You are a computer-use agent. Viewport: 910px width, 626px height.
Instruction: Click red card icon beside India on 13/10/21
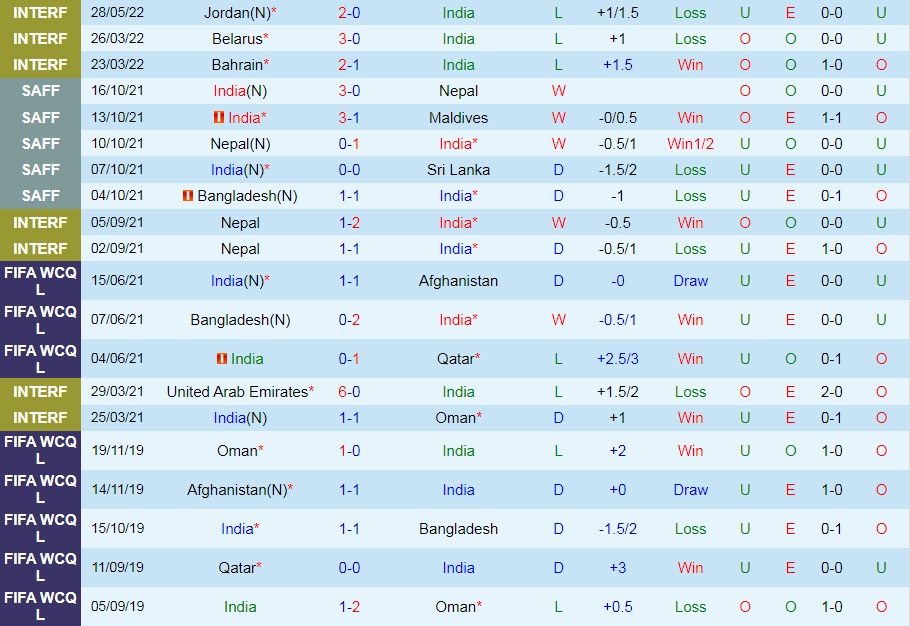(219, 118)
